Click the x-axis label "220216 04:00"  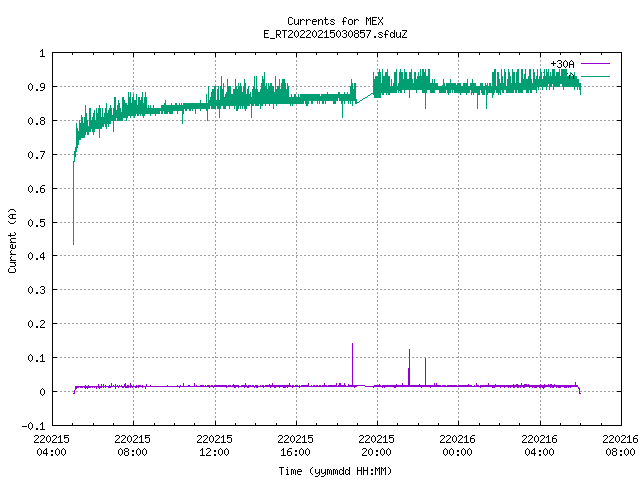[x=540, y=445]
